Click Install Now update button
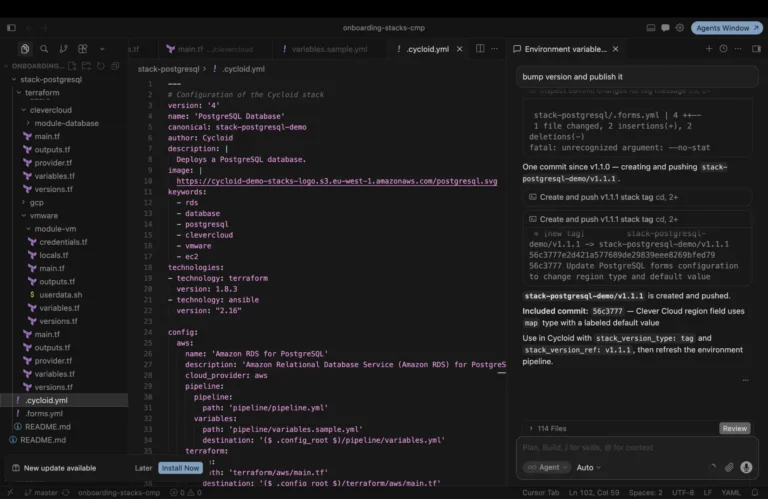Screen dimensions: 768x499 [x=180, y=468]
